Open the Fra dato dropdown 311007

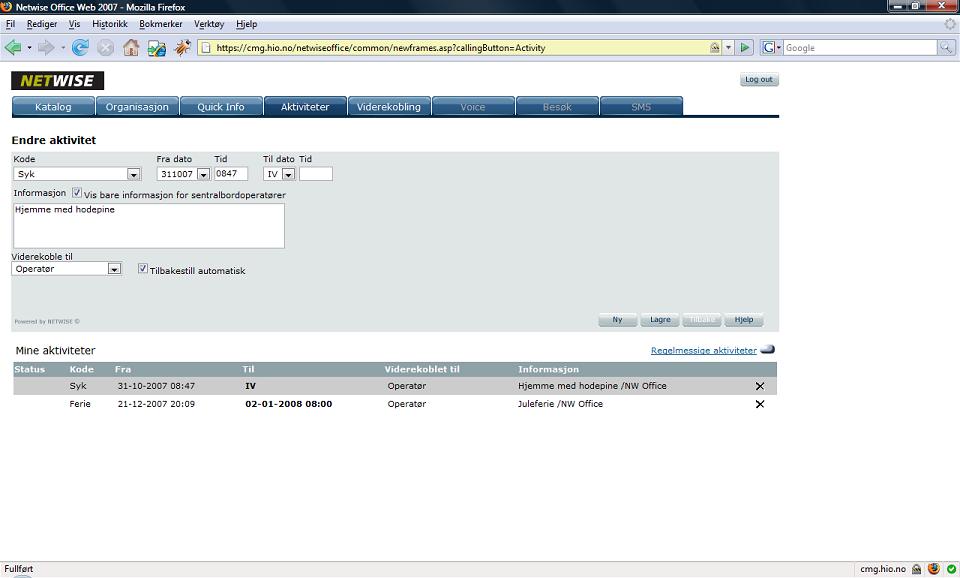[184, 174]
